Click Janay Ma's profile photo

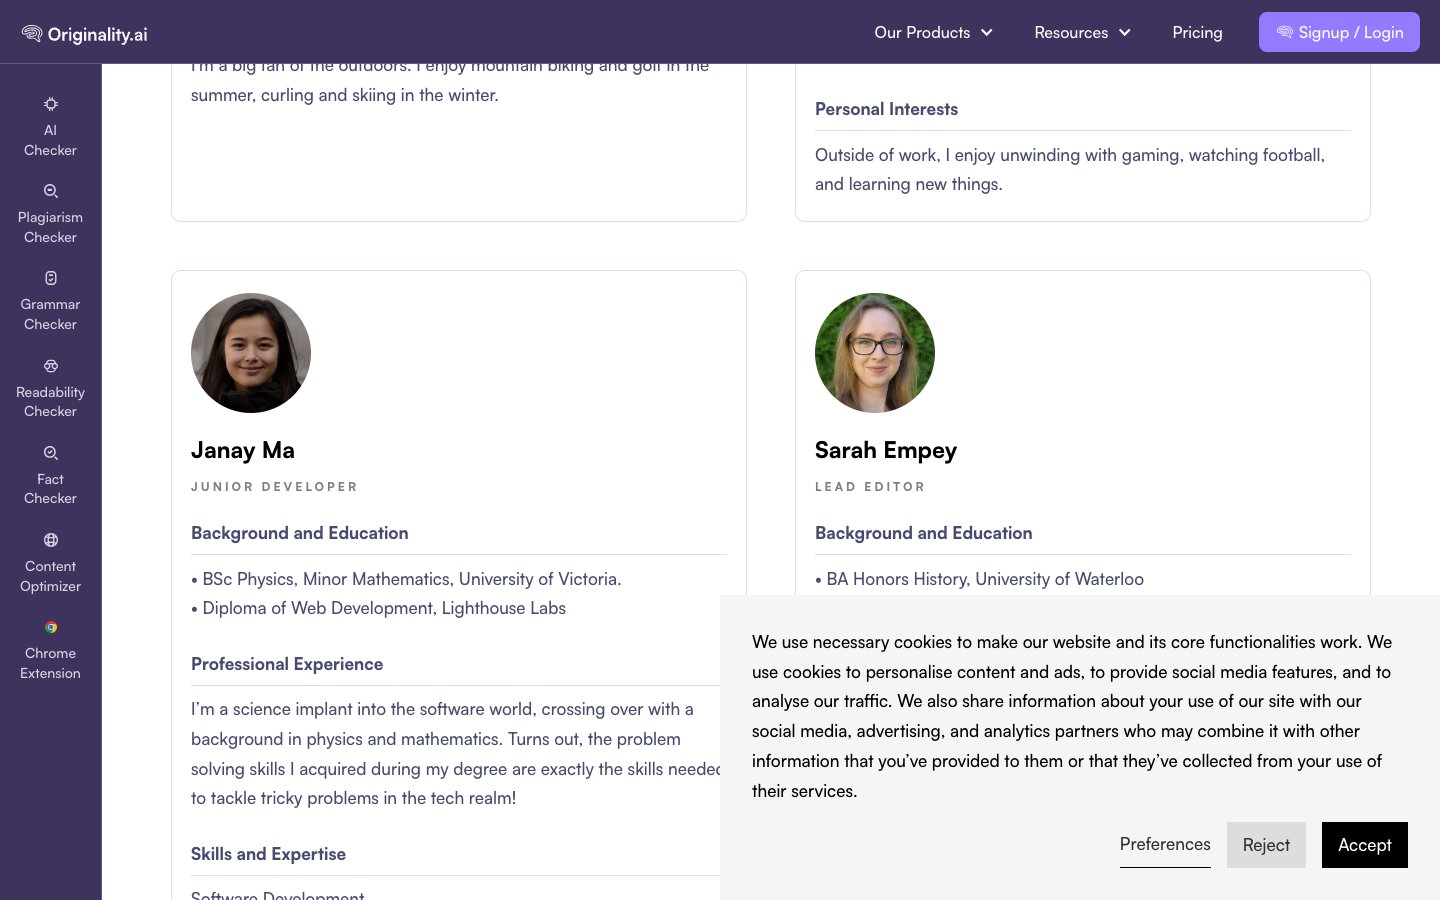(x=251, y=353)
